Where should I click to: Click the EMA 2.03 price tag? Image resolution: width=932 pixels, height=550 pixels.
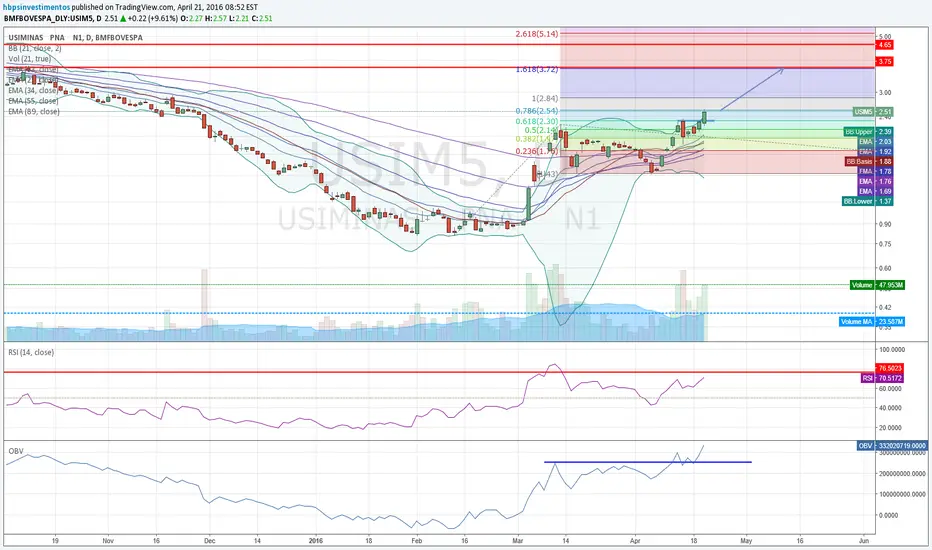[875, 142]
